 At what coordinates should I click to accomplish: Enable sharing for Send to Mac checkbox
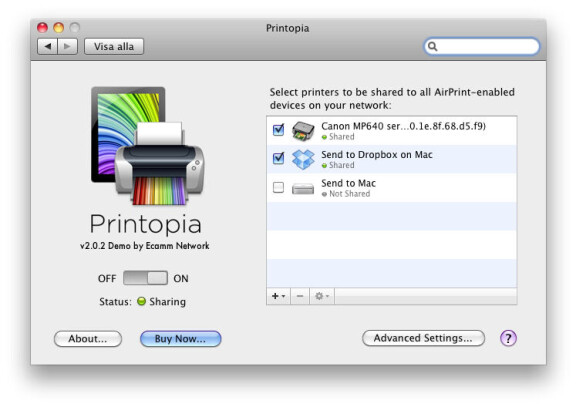278,187
